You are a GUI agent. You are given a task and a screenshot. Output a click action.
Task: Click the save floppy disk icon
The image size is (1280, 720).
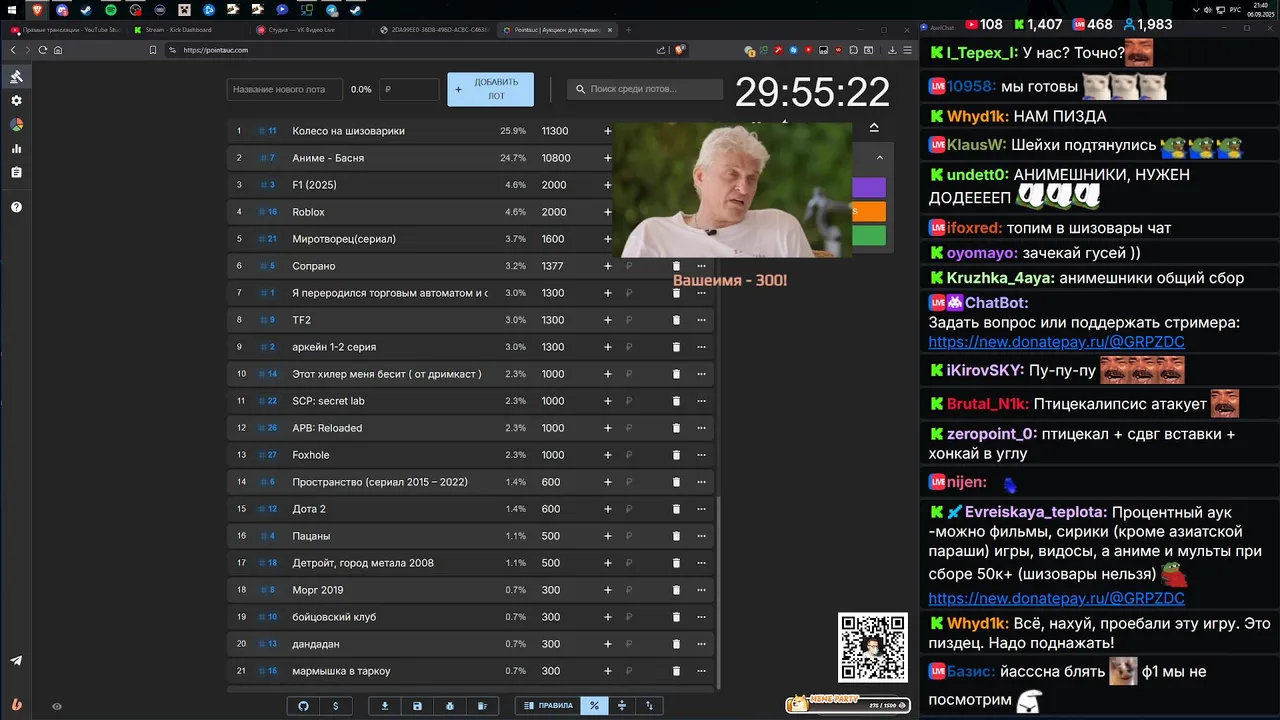tap(417, 706)
